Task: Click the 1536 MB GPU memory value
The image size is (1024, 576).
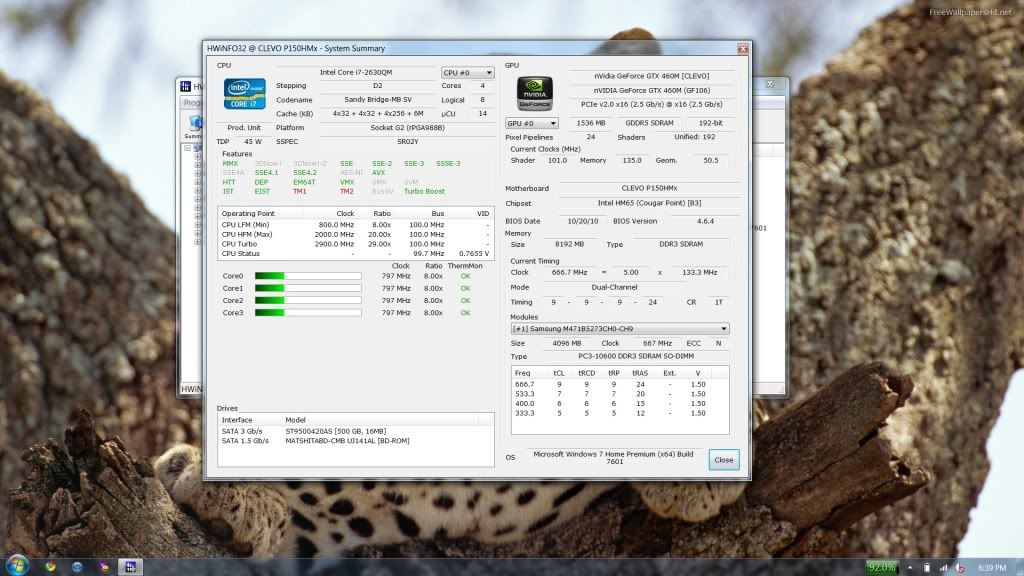Action: pyautogui.click(x=591, y=123)
